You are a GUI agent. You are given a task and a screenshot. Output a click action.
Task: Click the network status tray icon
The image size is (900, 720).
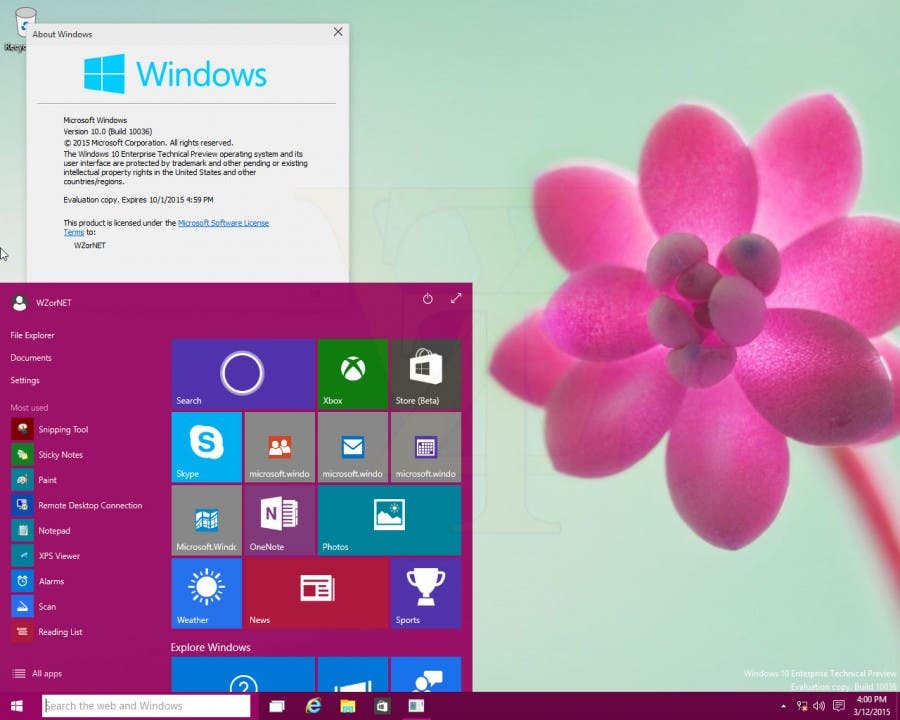pos(802,706)
